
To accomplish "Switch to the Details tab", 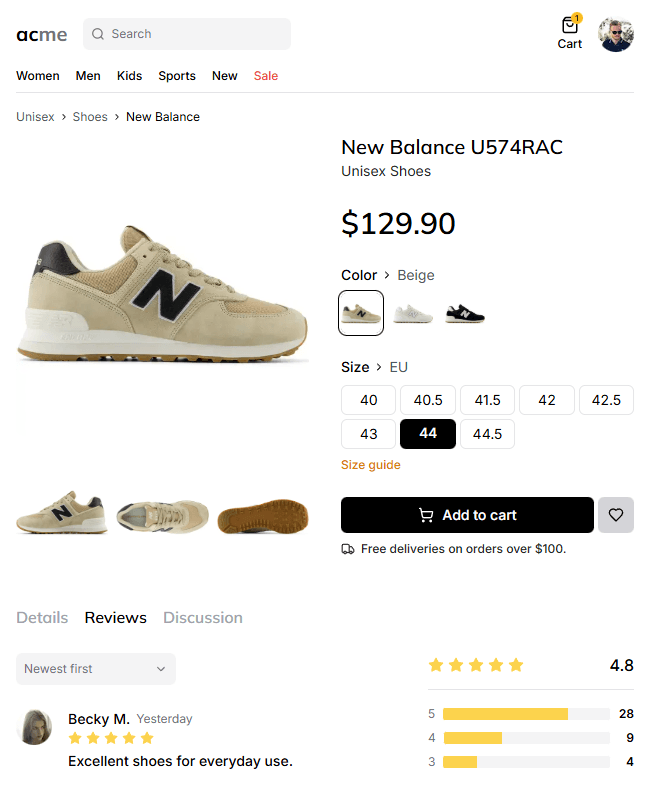I will 42,617.
